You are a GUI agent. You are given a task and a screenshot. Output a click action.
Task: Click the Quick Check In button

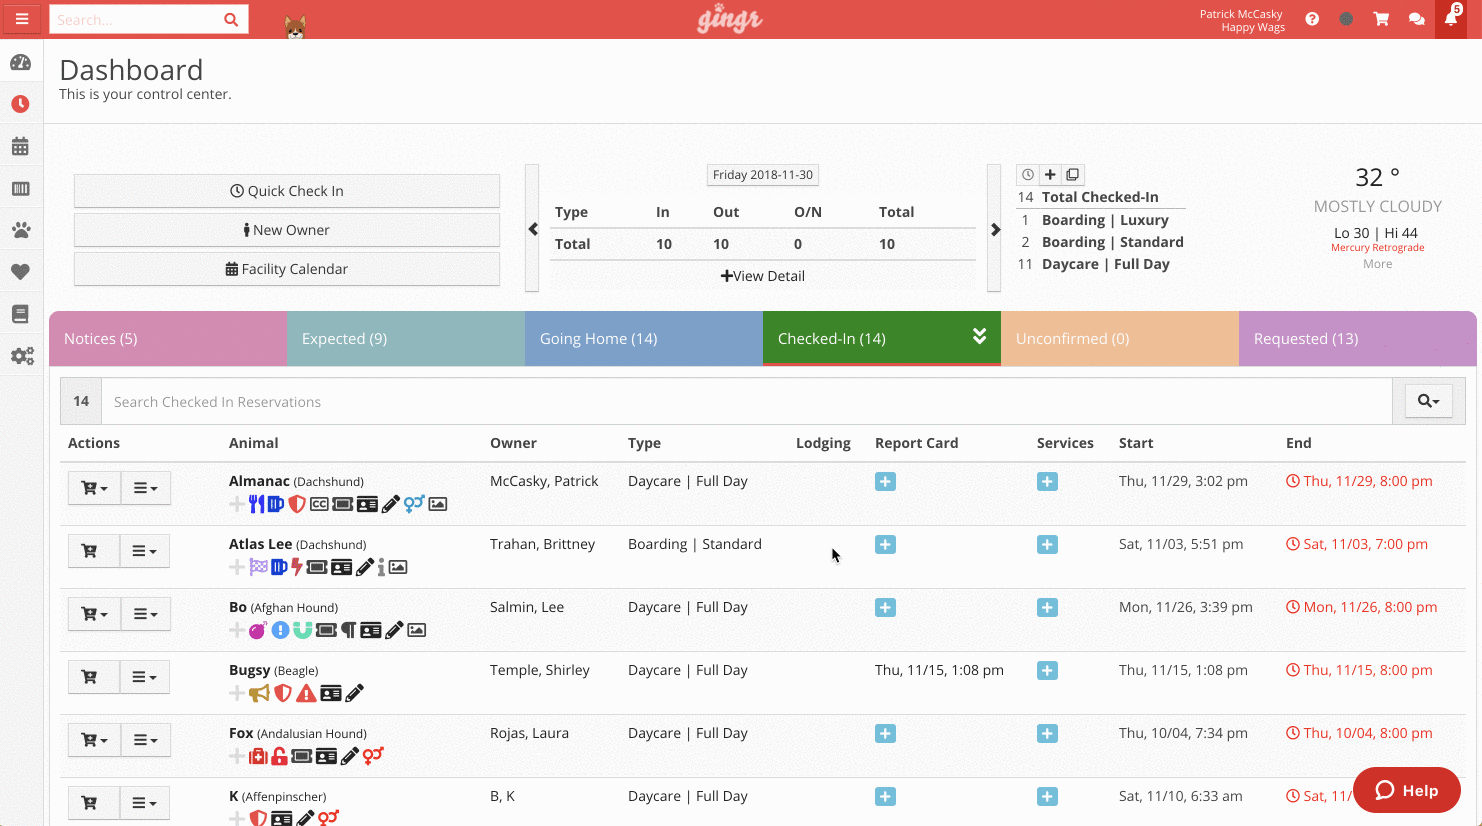287,190
